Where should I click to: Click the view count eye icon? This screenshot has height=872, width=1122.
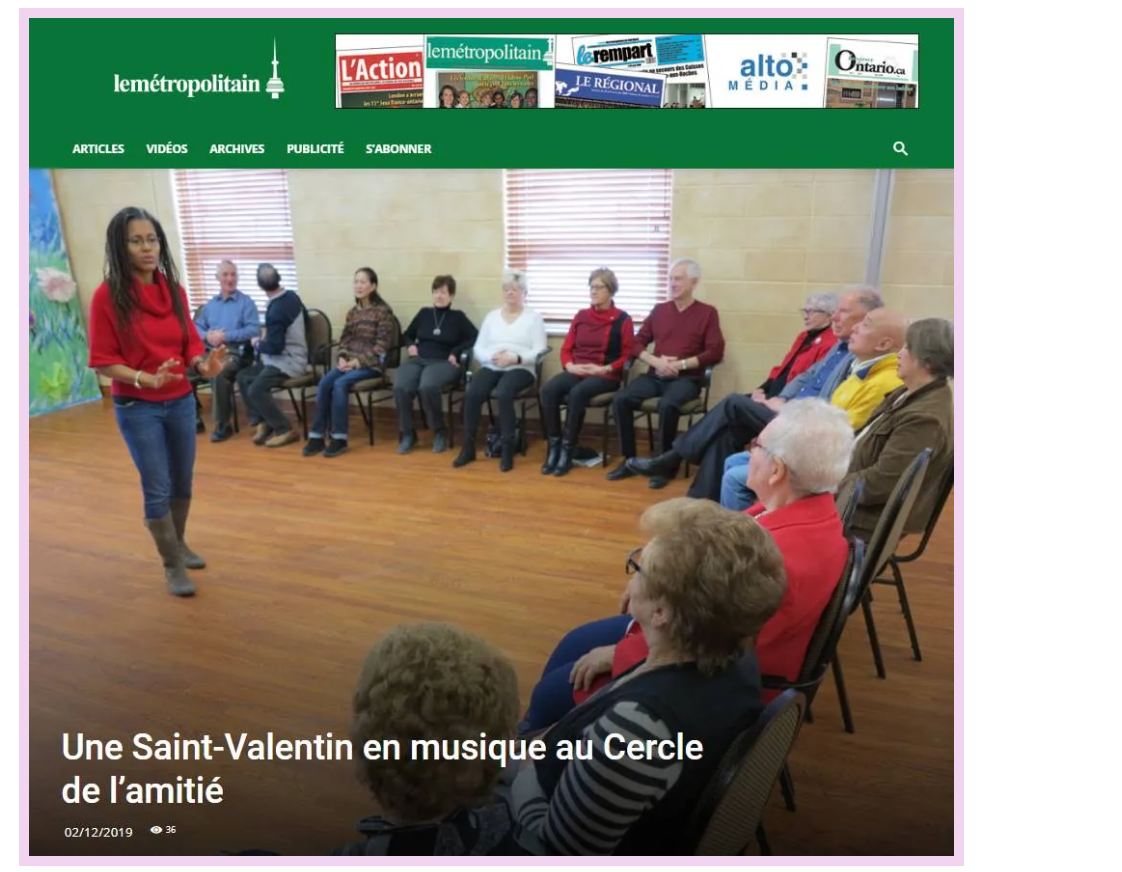click(156, 830)
